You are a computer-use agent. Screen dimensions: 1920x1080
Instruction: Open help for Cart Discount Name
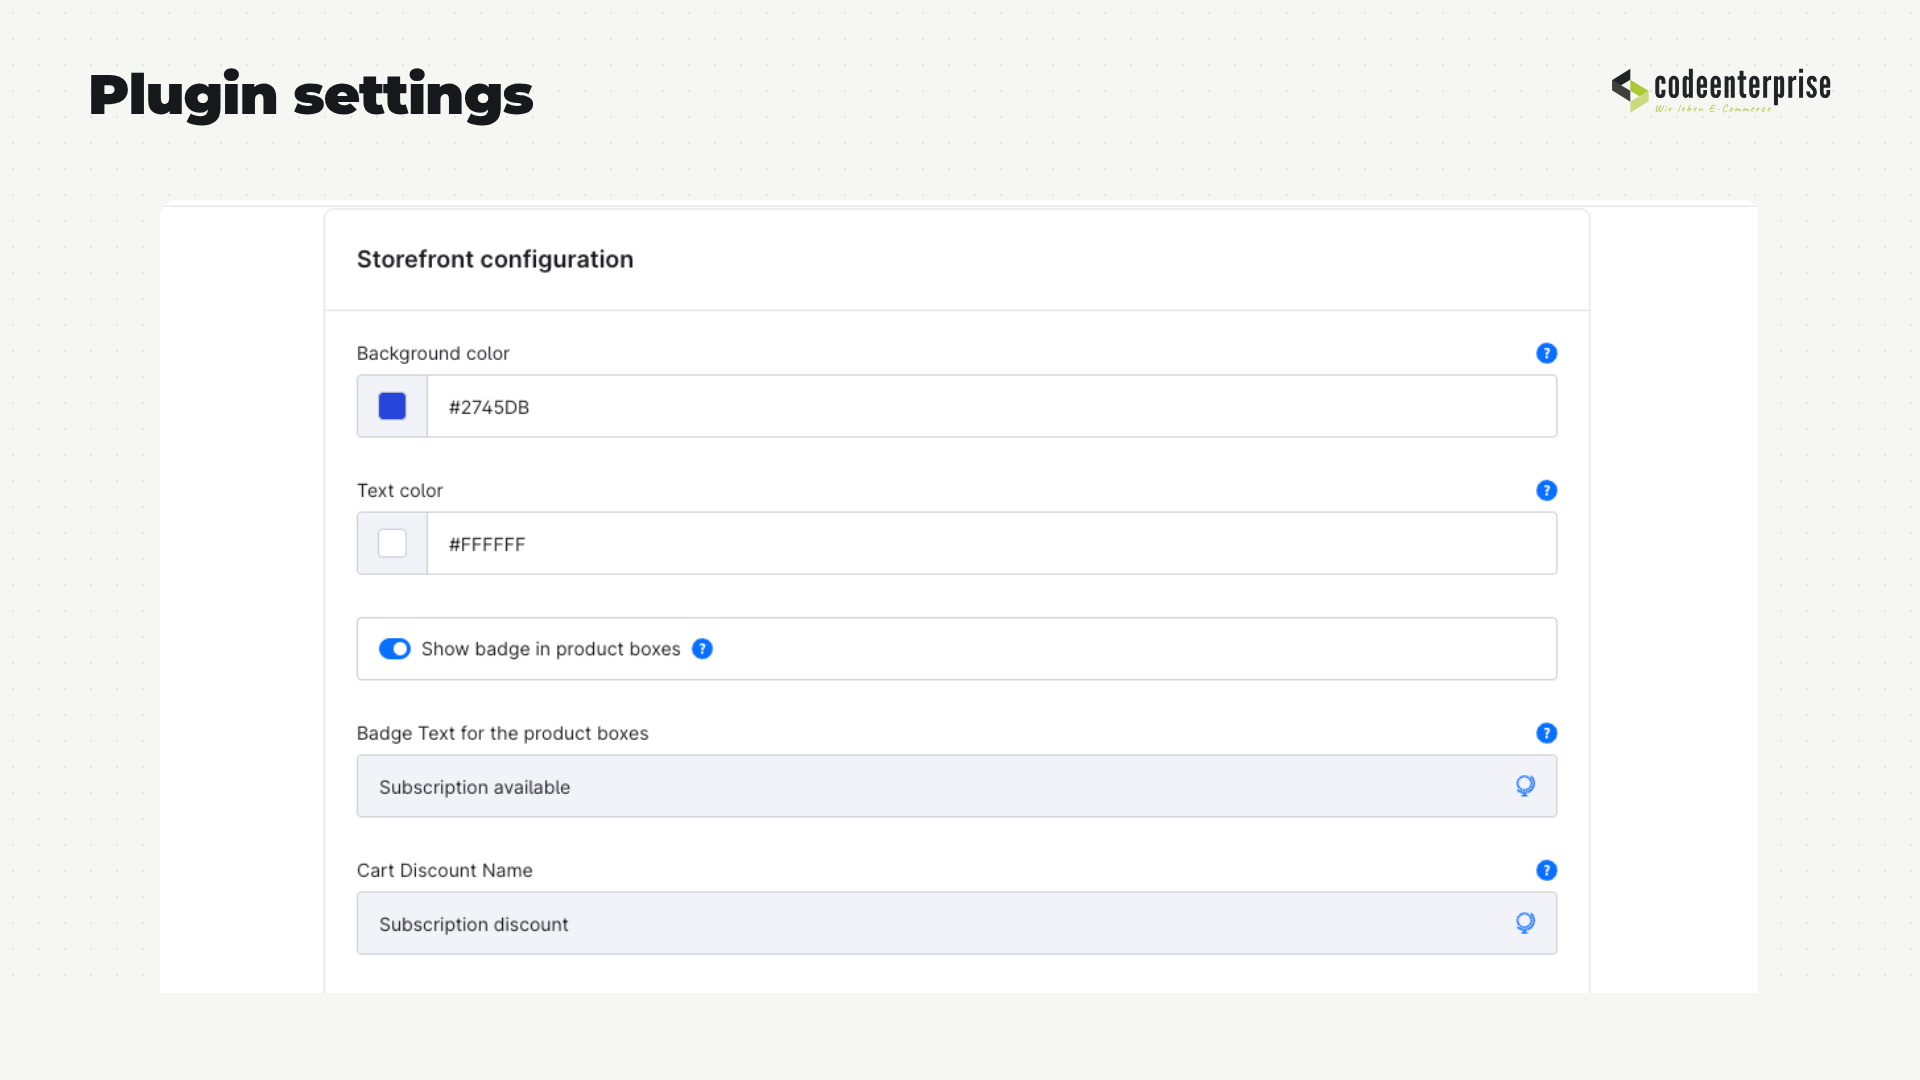coord(1546,870)
